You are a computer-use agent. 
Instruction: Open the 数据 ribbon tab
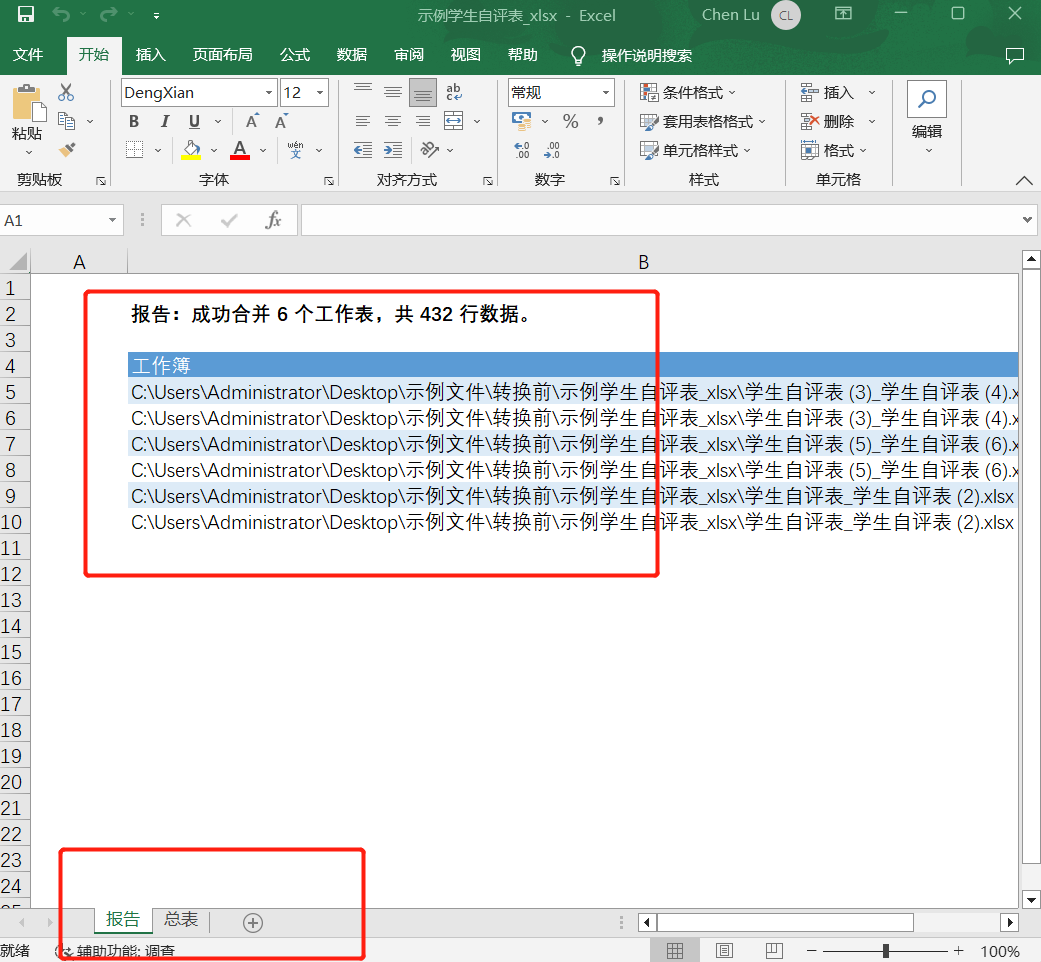coord(352,55)
